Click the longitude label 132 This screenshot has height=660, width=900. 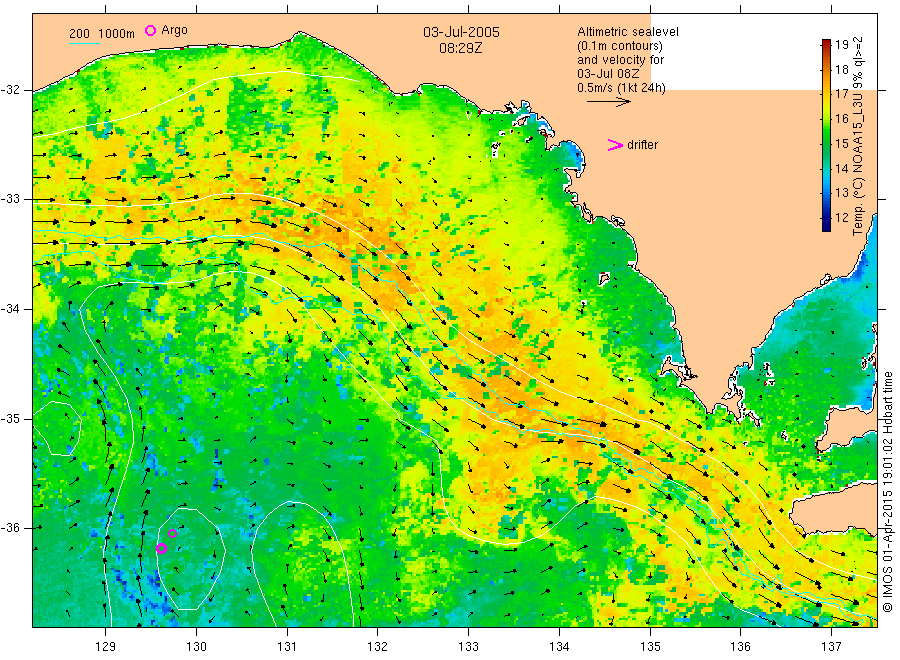[x=378, y=647]
